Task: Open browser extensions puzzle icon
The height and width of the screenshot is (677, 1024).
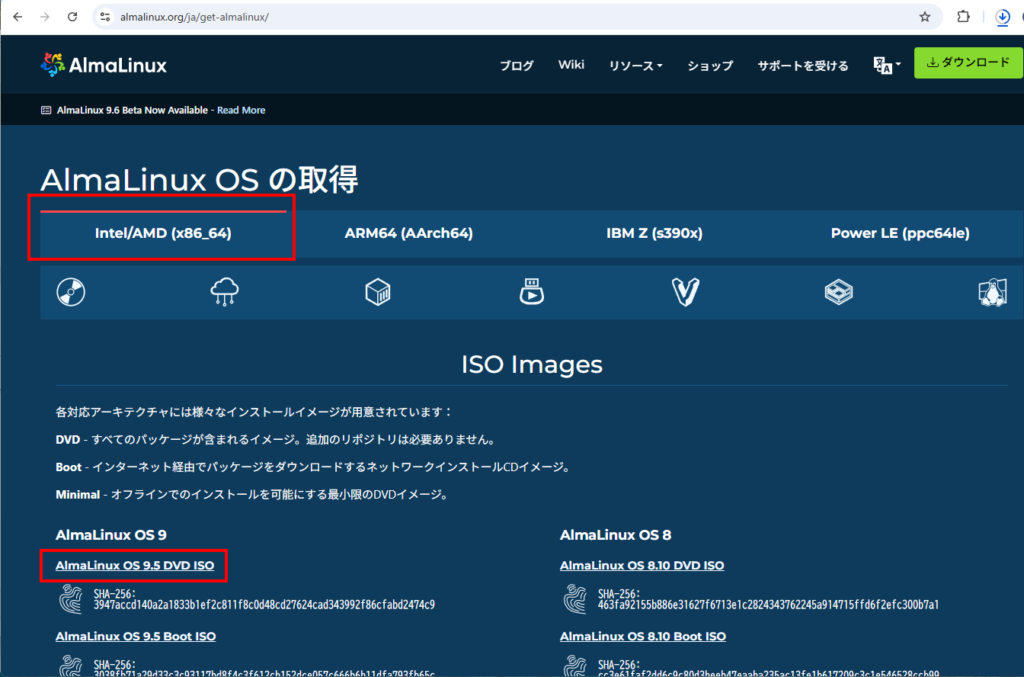Action: coord(963,17)
